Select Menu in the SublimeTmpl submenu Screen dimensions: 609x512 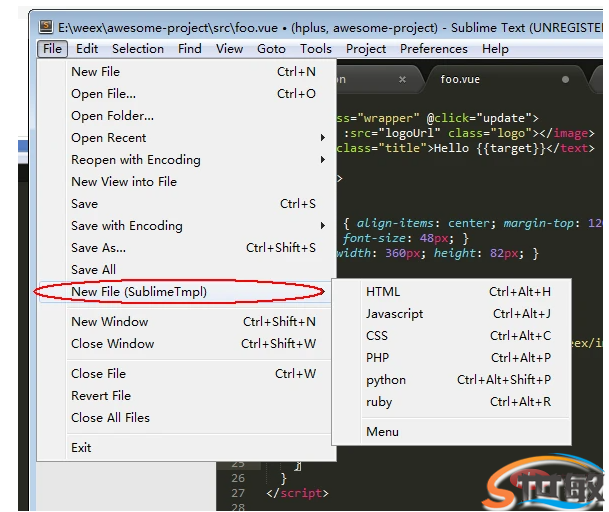tap(452, 432)
